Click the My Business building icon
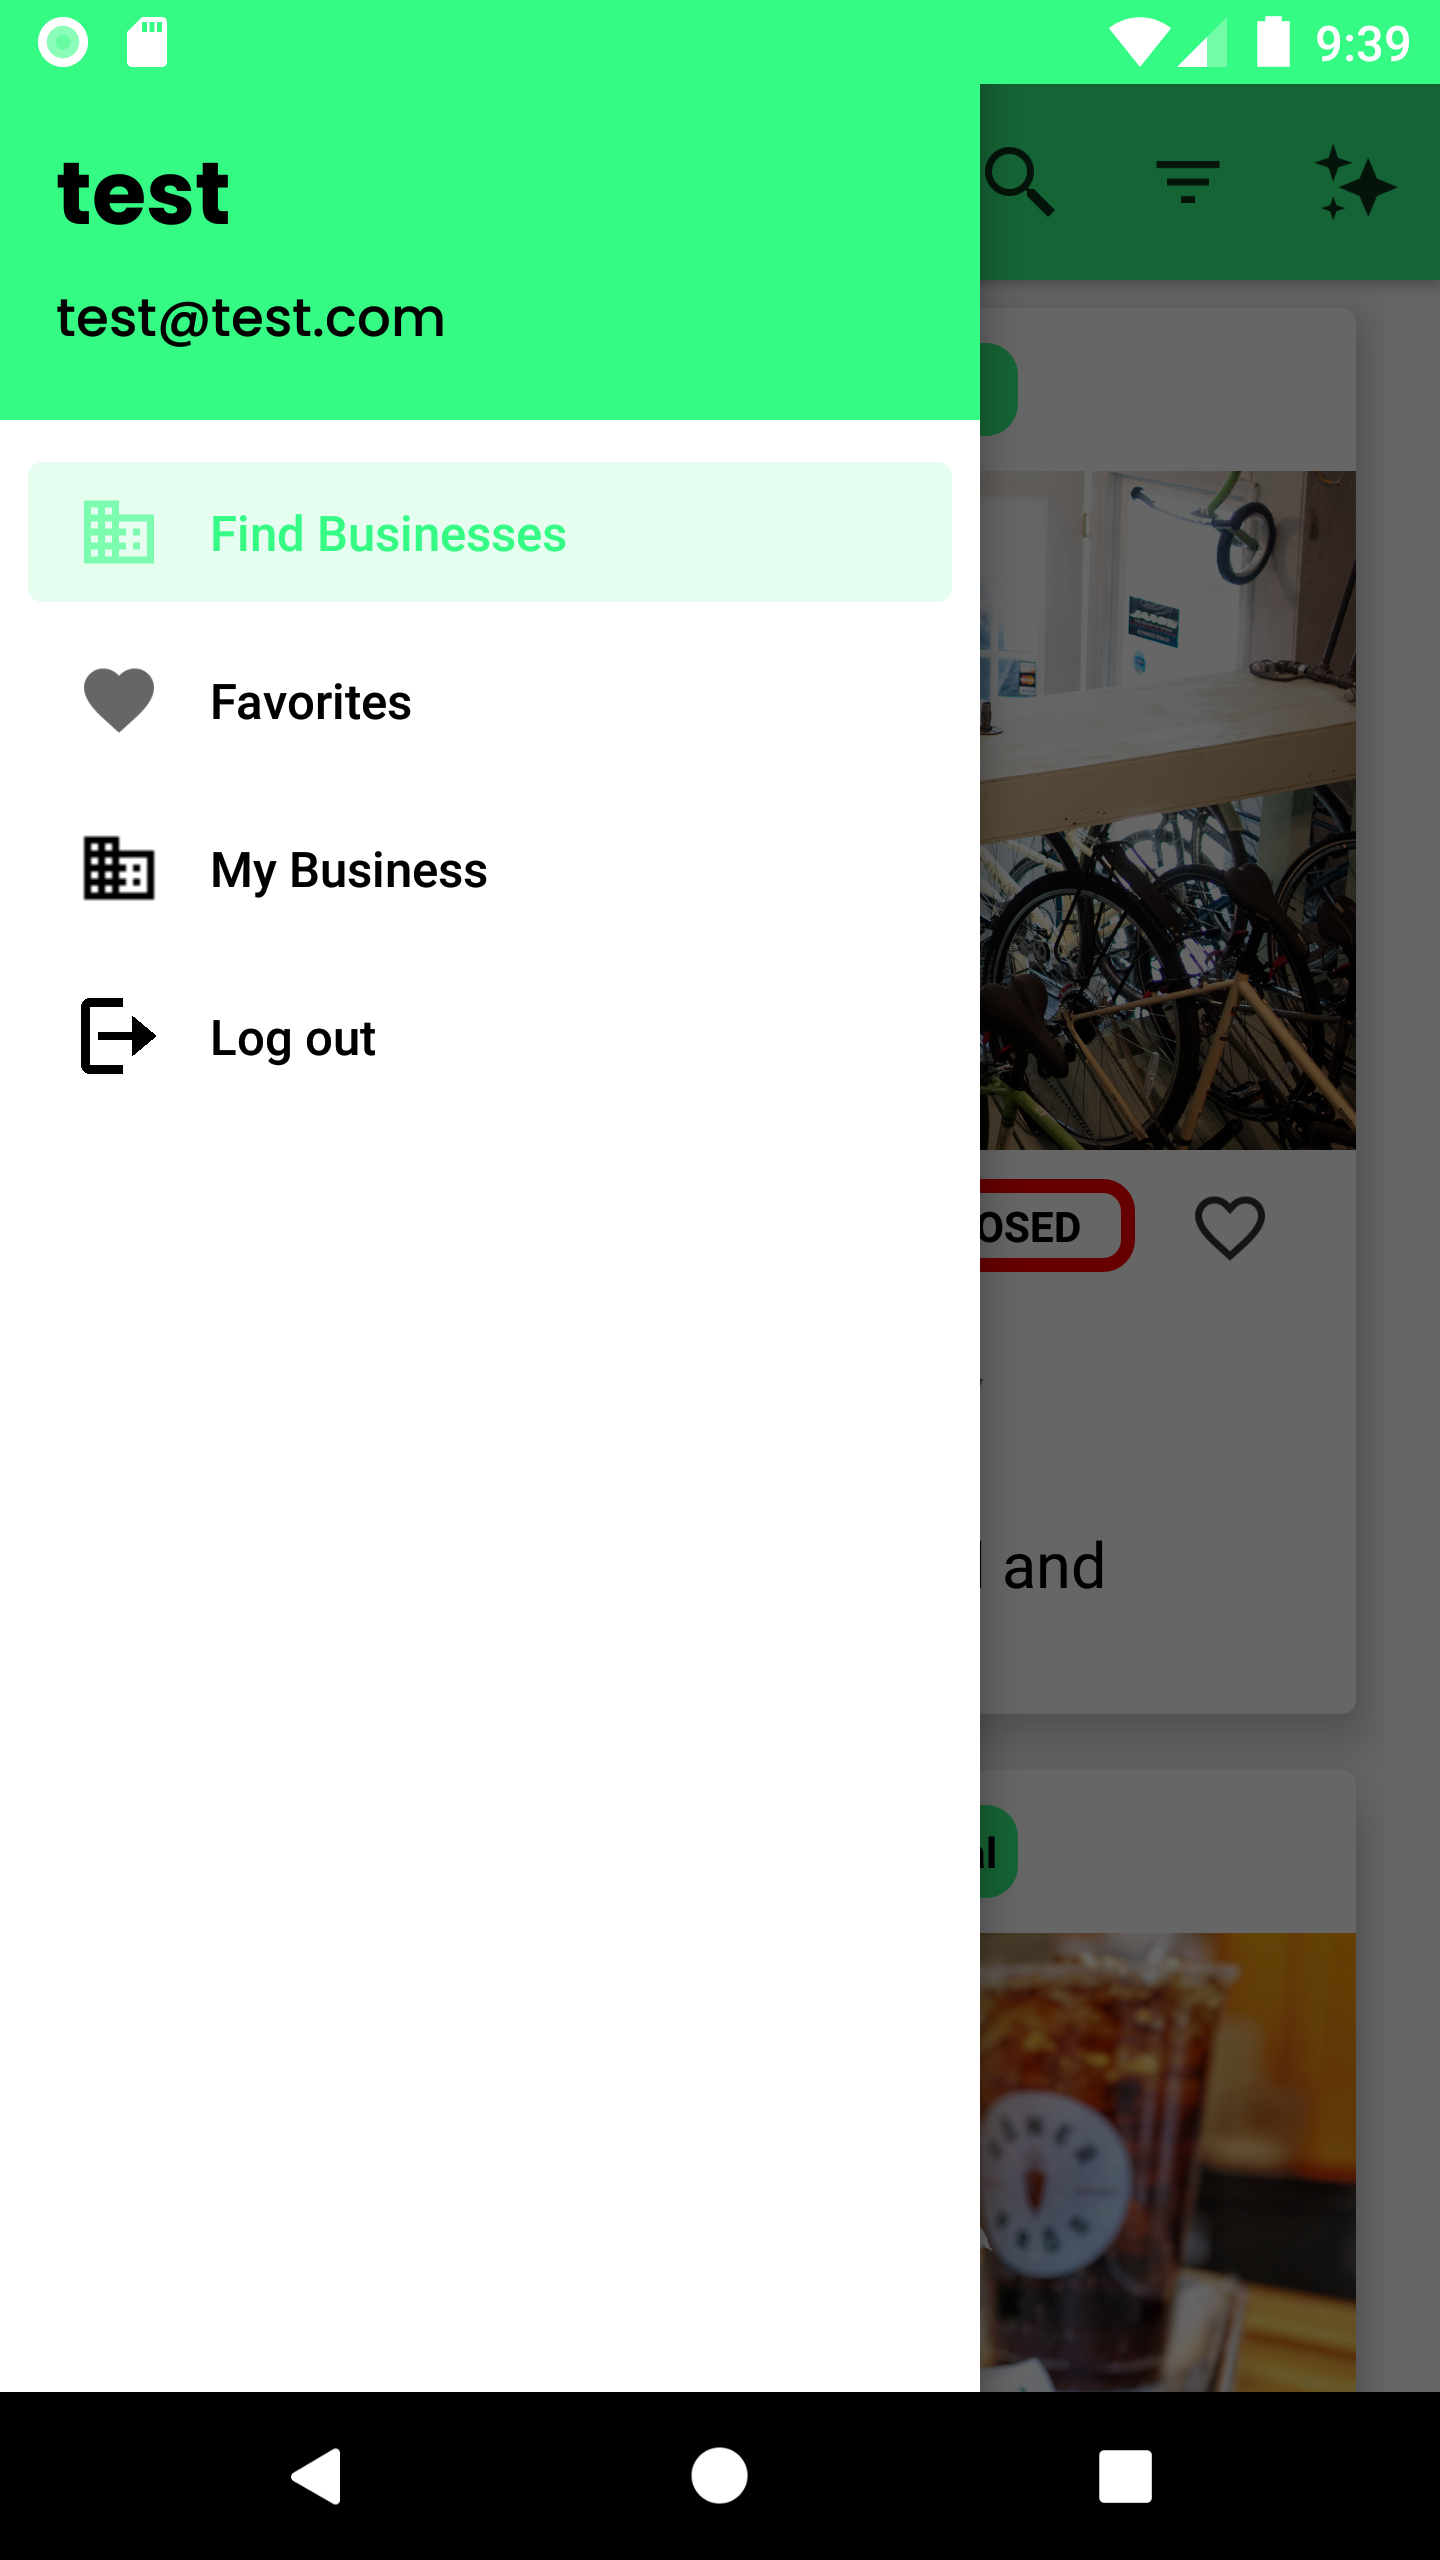 tap(119, 868)
